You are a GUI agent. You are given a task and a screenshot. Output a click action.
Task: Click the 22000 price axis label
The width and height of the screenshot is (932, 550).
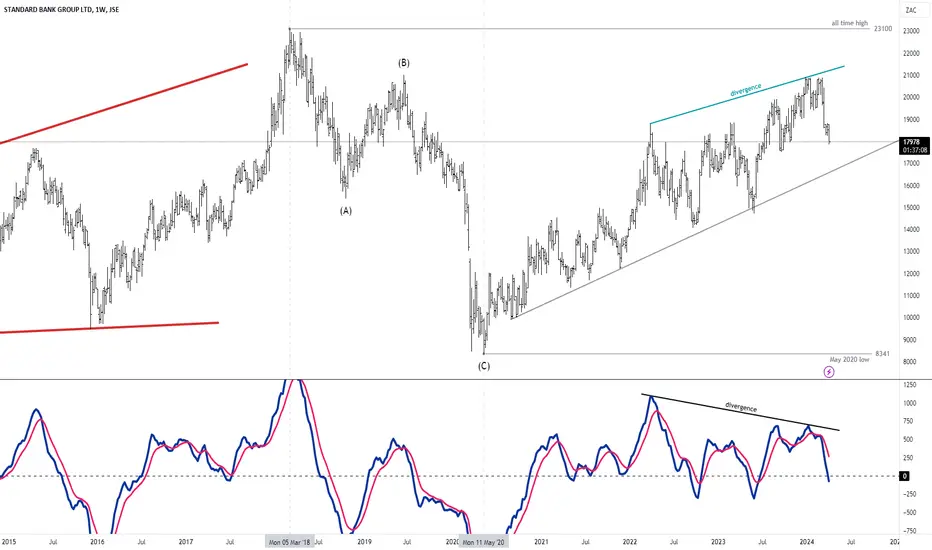click(911, 53)
